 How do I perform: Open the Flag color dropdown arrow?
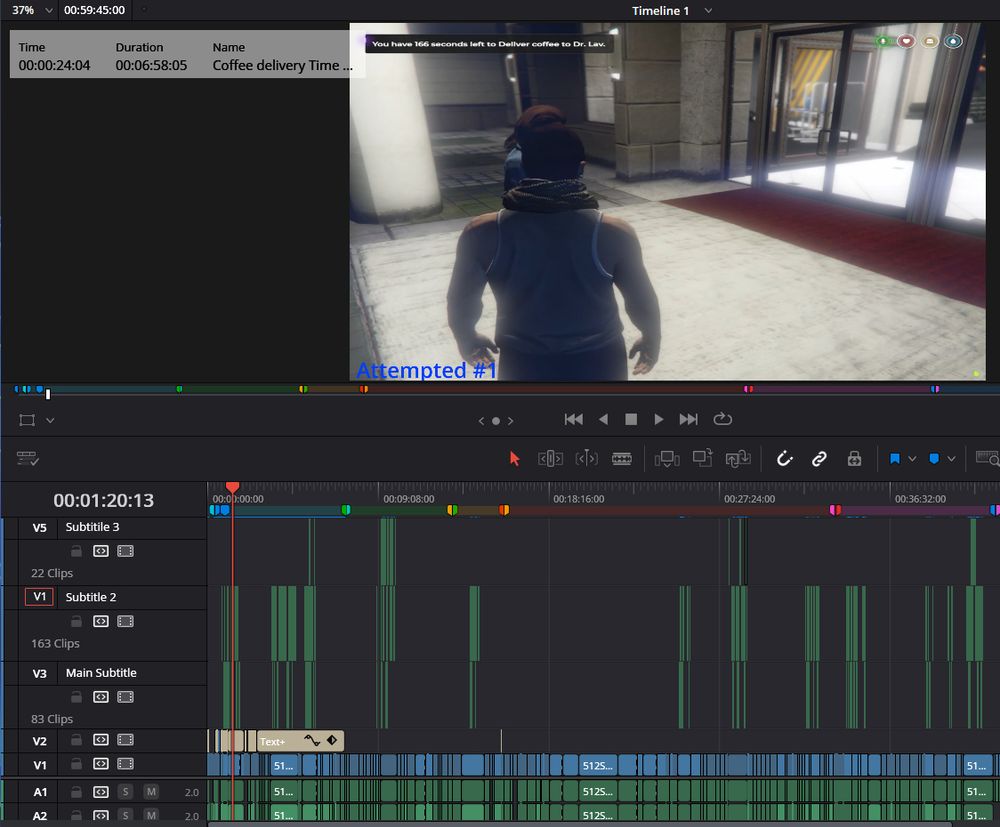912,458
